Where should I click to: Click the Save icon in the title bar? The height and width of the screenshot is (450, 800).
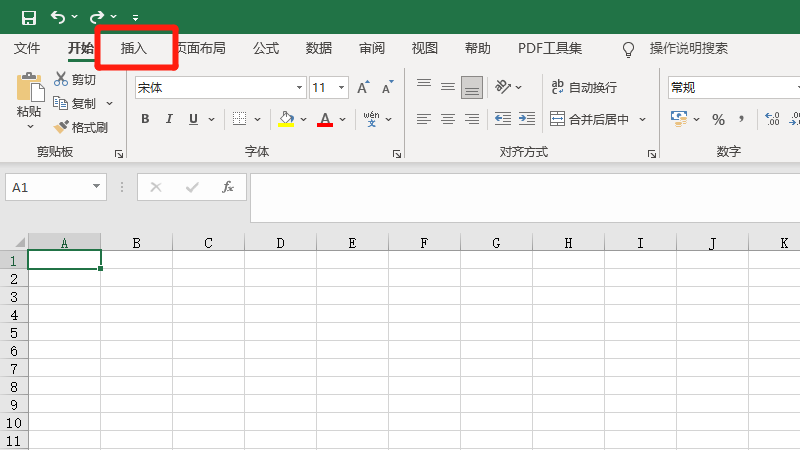point(29,17)
